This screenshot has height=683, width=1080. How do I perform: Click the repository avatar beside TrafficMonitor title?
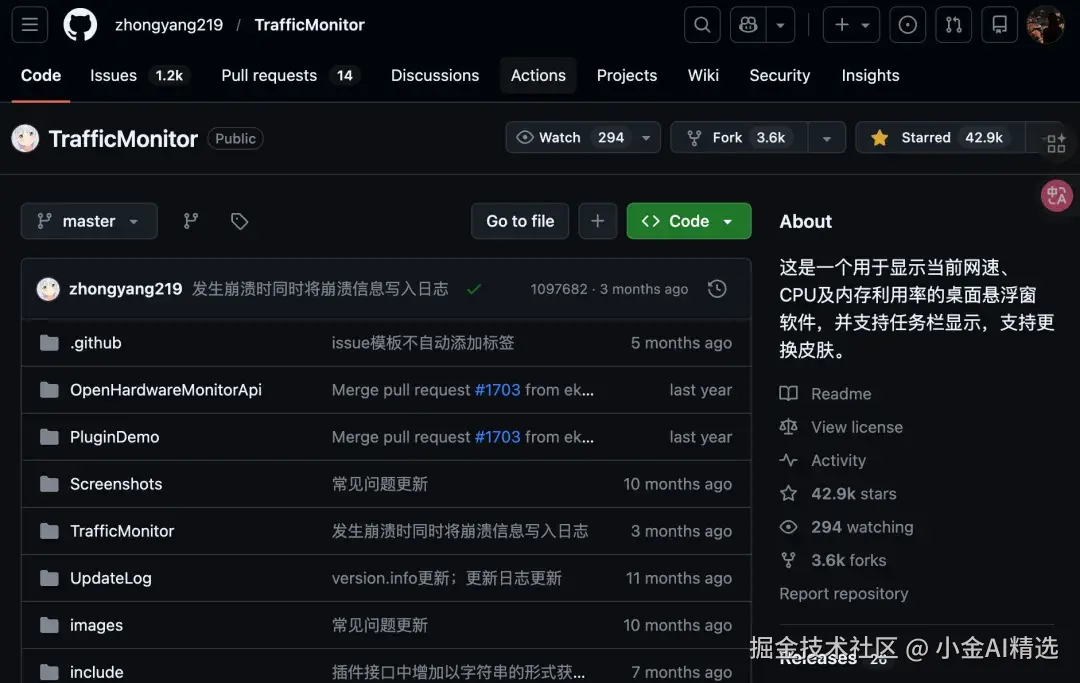click(25, 138)
